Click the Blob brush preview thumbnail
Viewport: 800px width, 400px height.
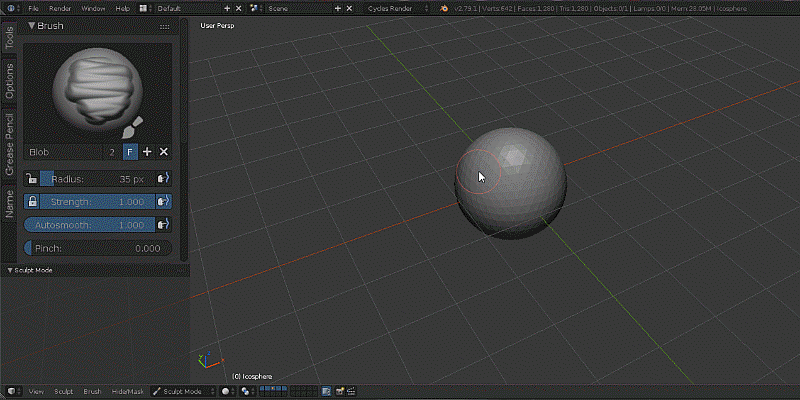tap(97, 89)
